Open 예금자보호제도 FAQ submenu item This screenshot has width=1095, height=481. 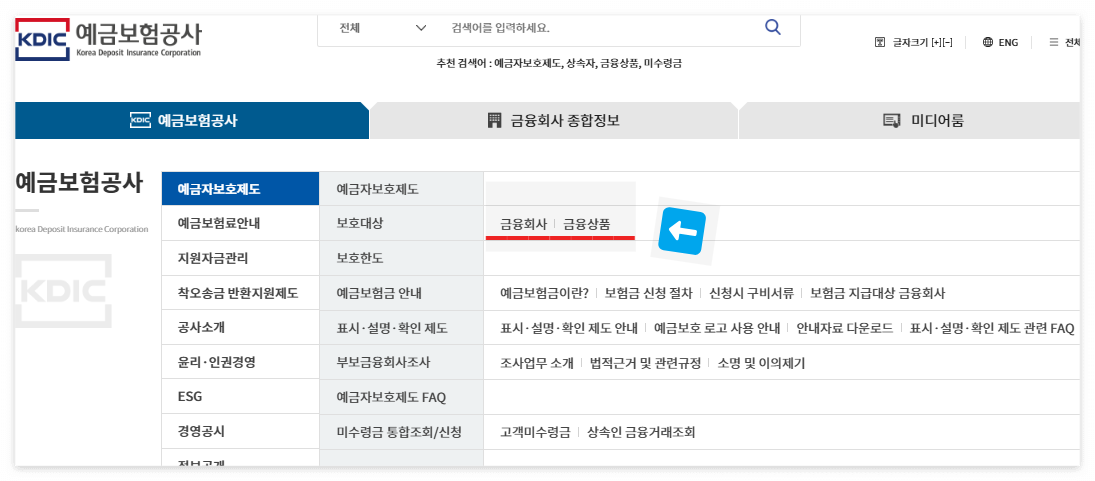(402, 397)
